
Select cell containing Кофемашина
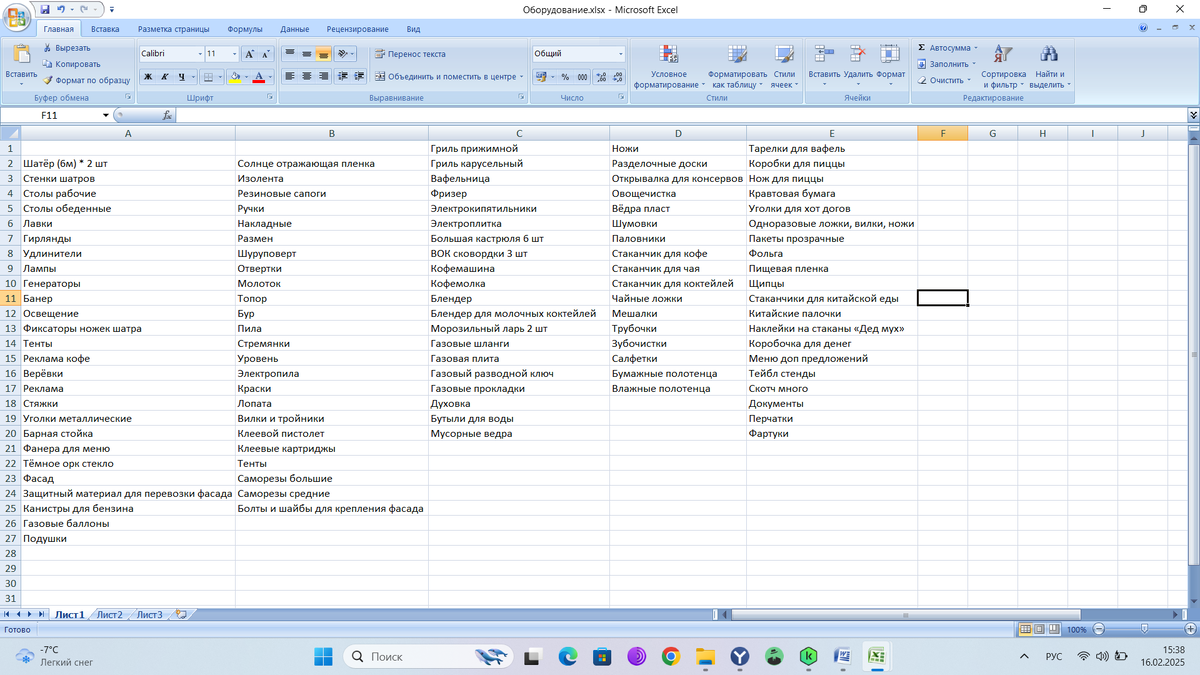518,268
